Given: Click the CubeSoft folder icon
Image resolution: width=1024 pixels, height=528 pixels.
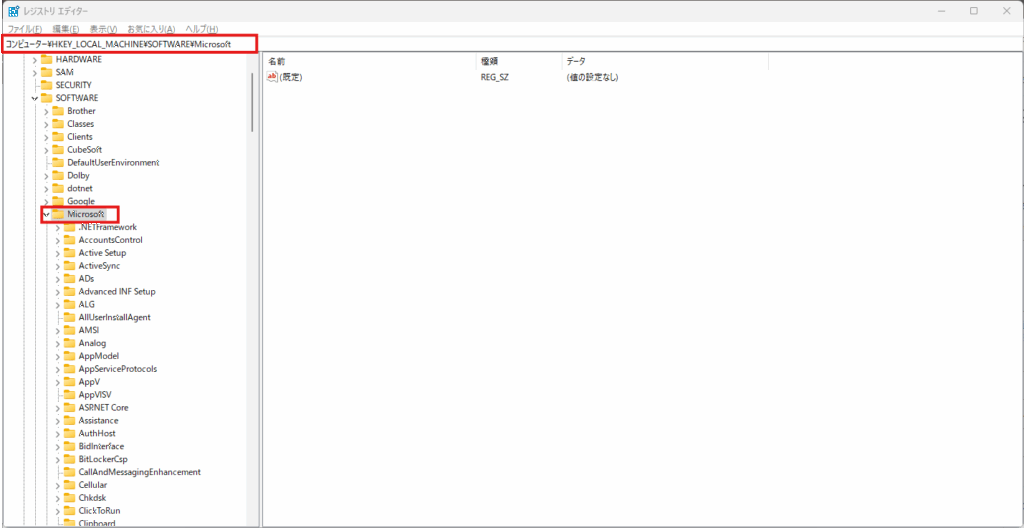Looking at the screenshot, I should pyautogui.click(x=57, y=149).
